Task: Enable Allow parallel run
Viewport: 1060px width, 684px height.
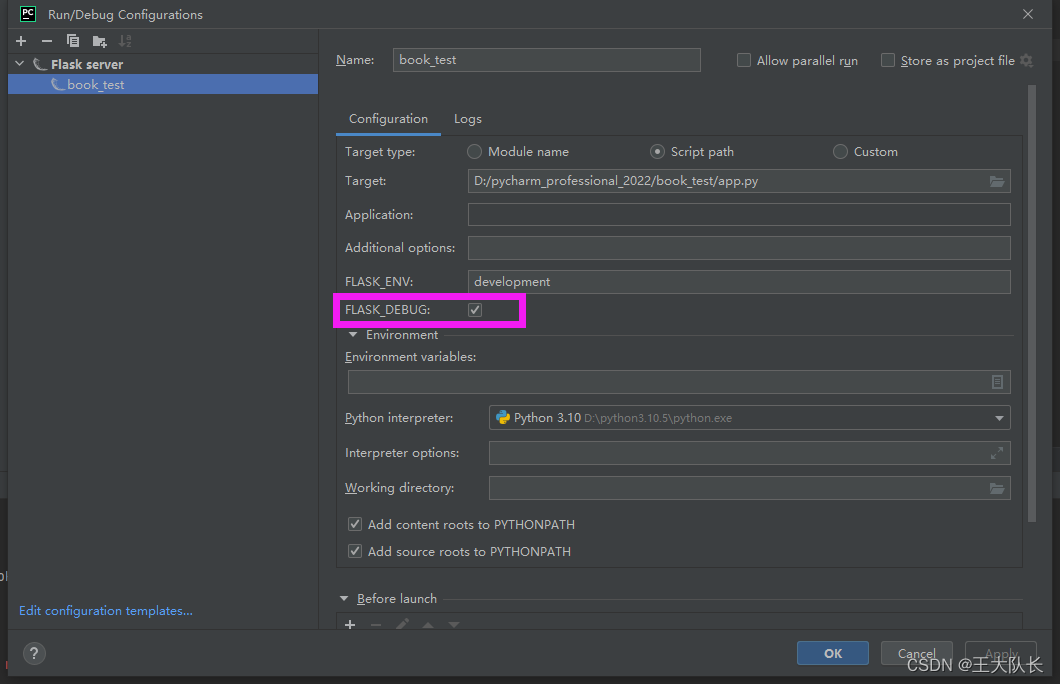Action: [x=744, y=60]
